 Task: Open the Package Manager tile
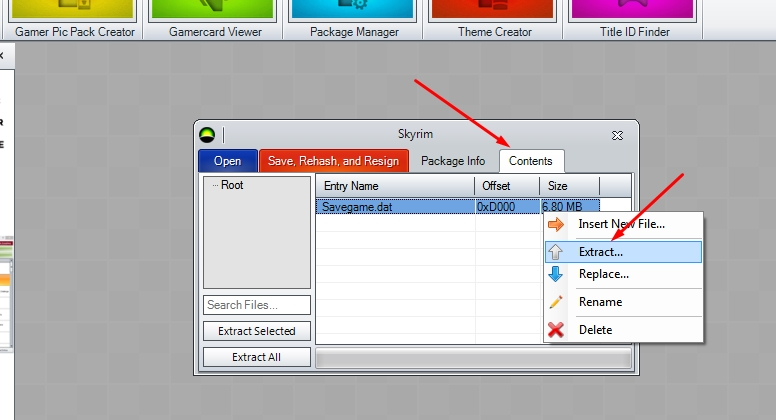point(353,19)
